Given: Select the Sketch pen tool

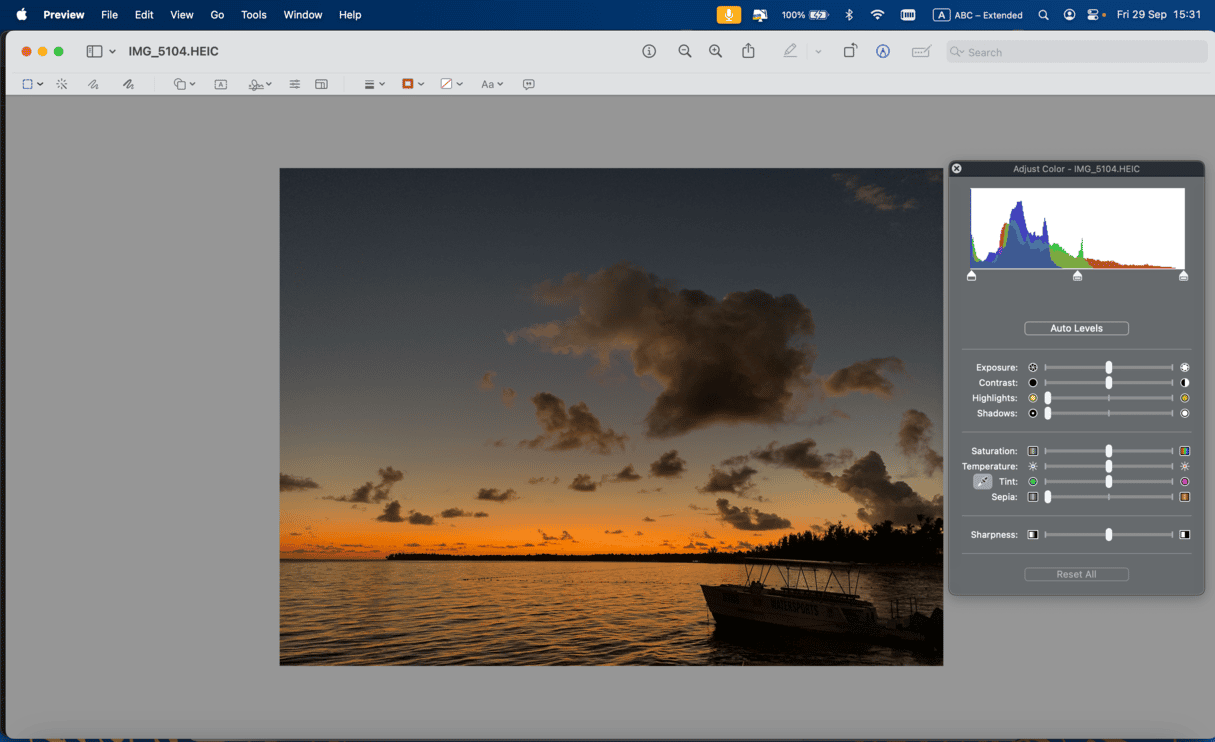Looking at the screenshot, I should [93, 84].
